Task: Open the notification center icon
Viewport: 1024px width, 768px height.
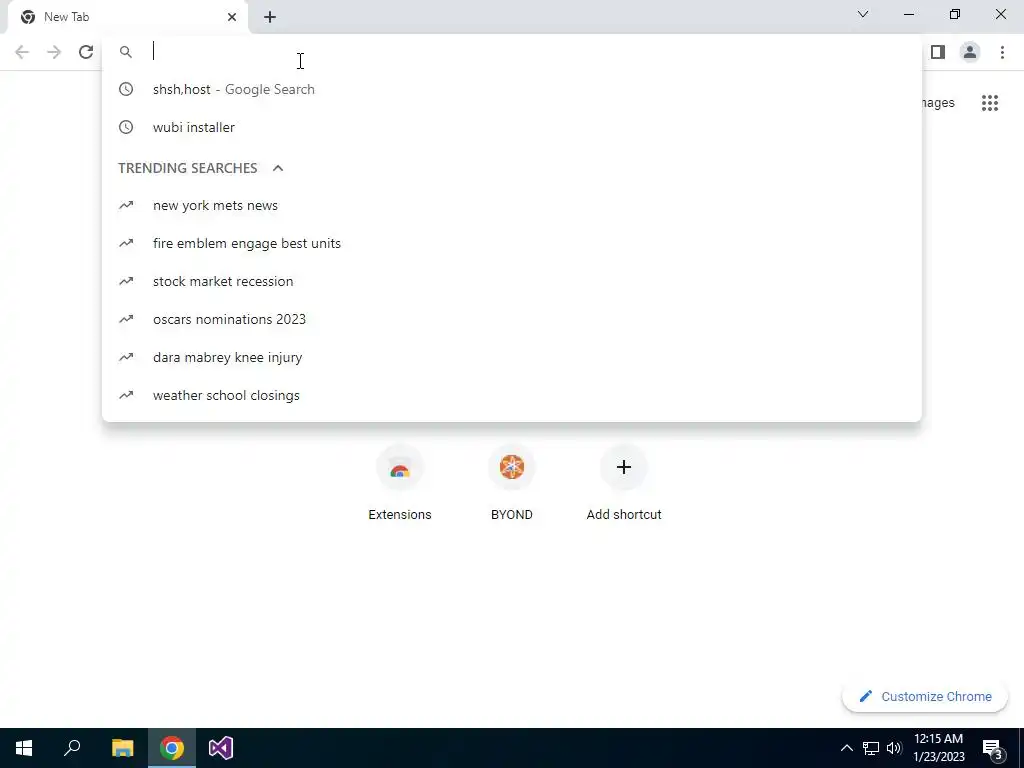Action: click(993, 748)
